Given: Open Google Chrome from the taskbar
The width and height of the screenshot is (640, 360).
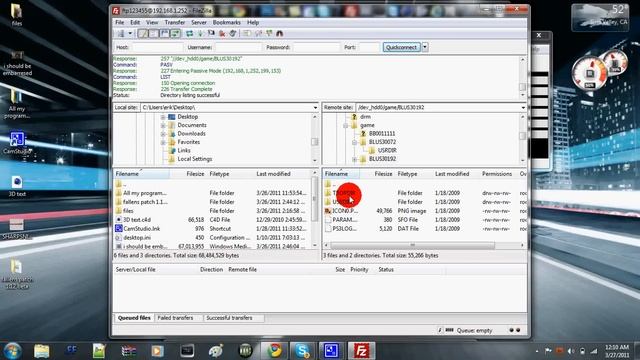Looking at the screenshot, I should click(274, 351).
